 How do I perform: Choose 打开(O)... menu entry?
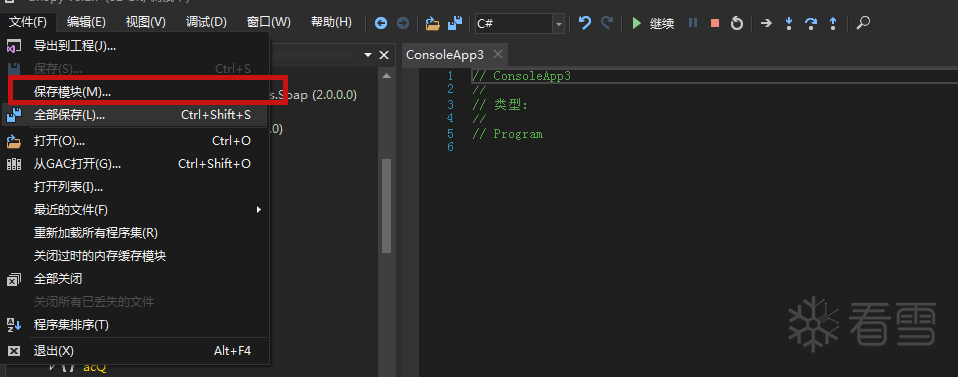pyautogui.click(x=135, y=141)
